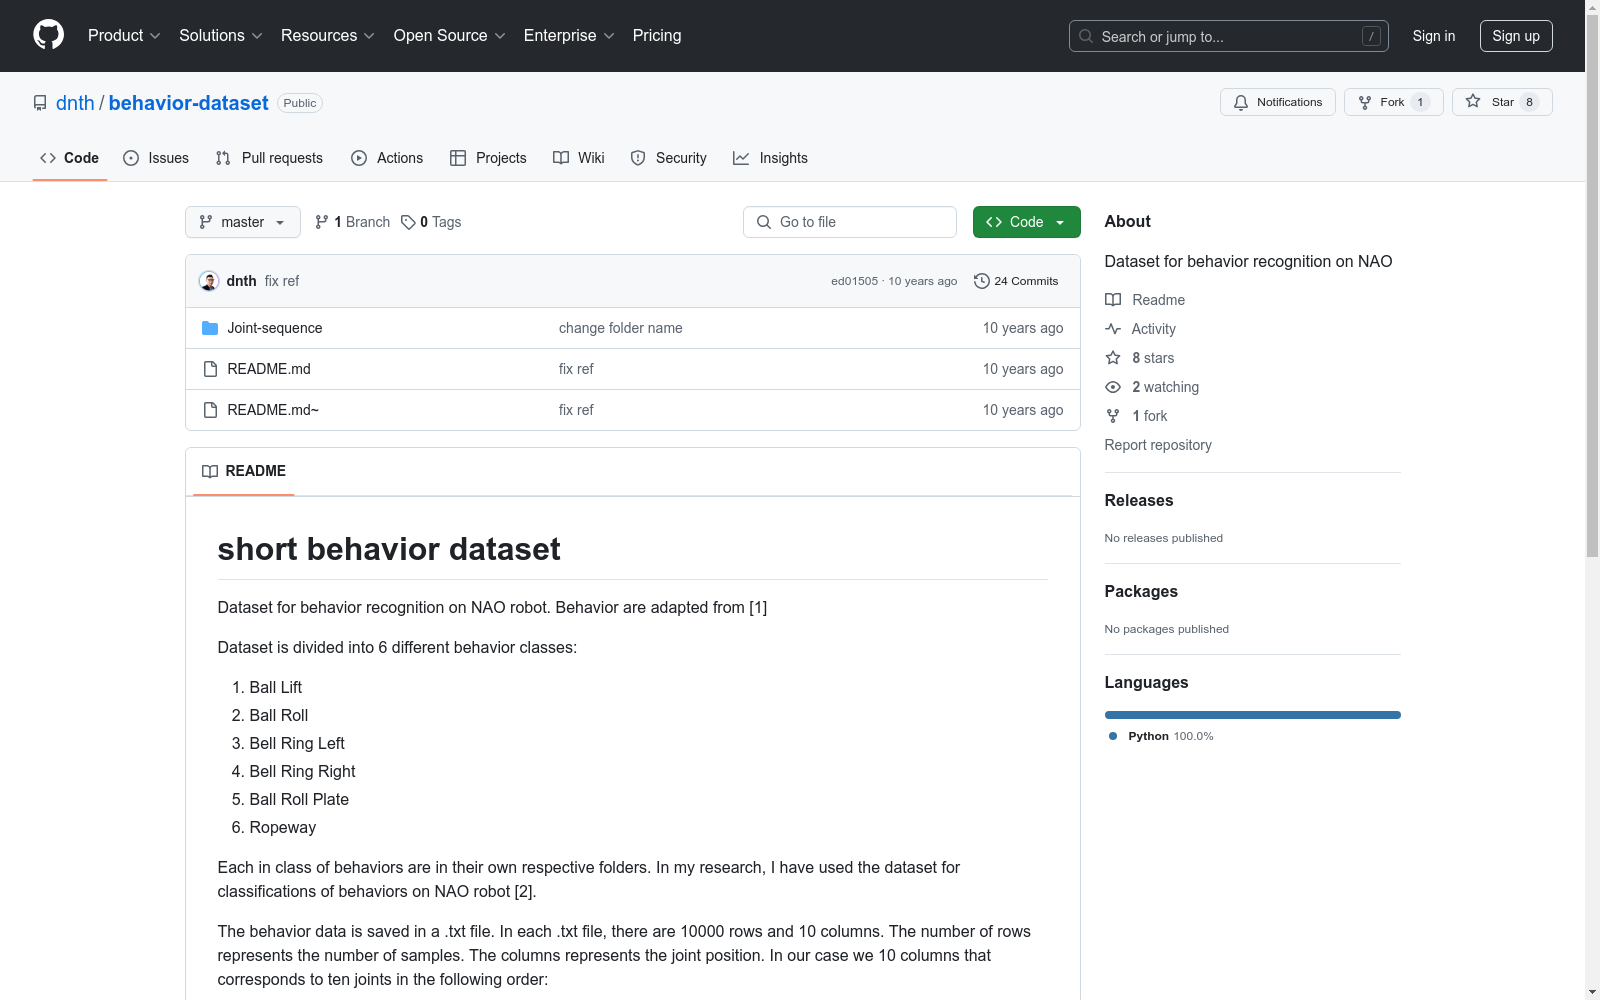
Task: Click the dnth avatar in commit row
Action: coord(209,281)
